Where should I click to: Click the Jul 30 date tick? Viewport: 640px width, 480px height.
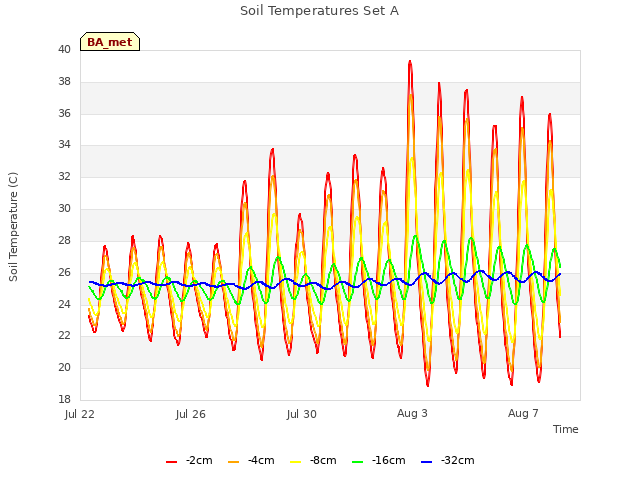pyautogui.click(x=302, y=414)
